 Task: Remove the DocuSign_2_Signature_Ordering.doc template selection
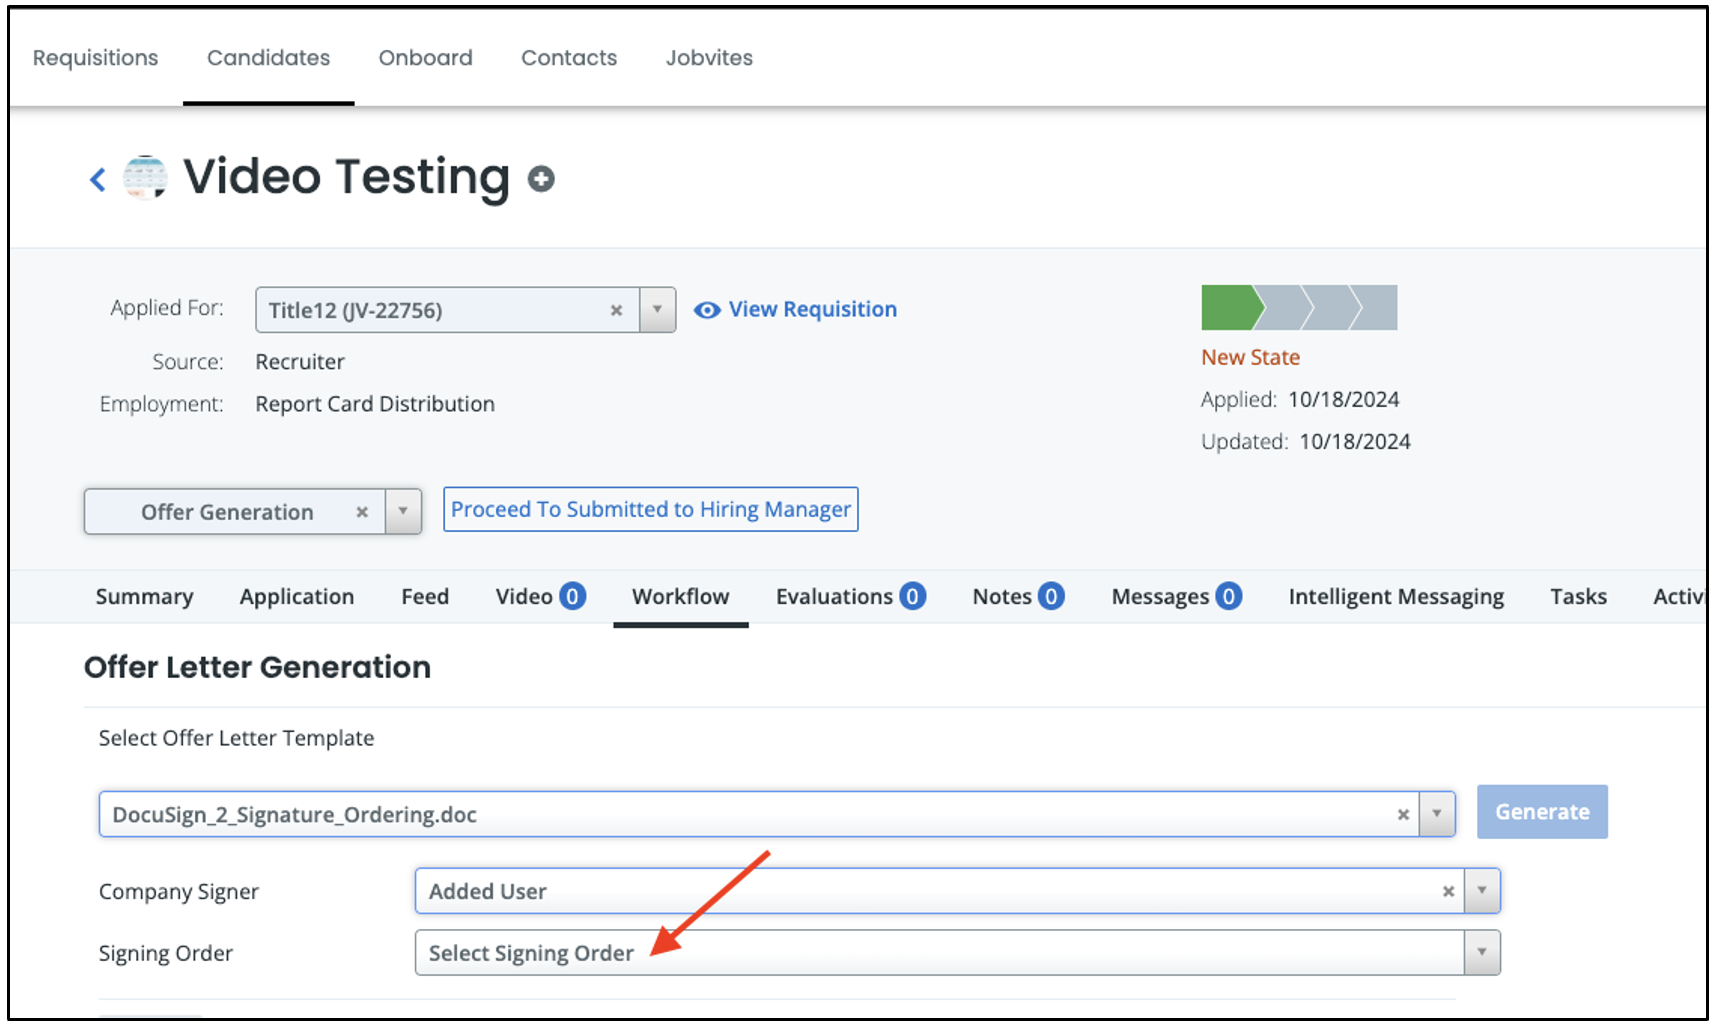(x=1403, y=814)
